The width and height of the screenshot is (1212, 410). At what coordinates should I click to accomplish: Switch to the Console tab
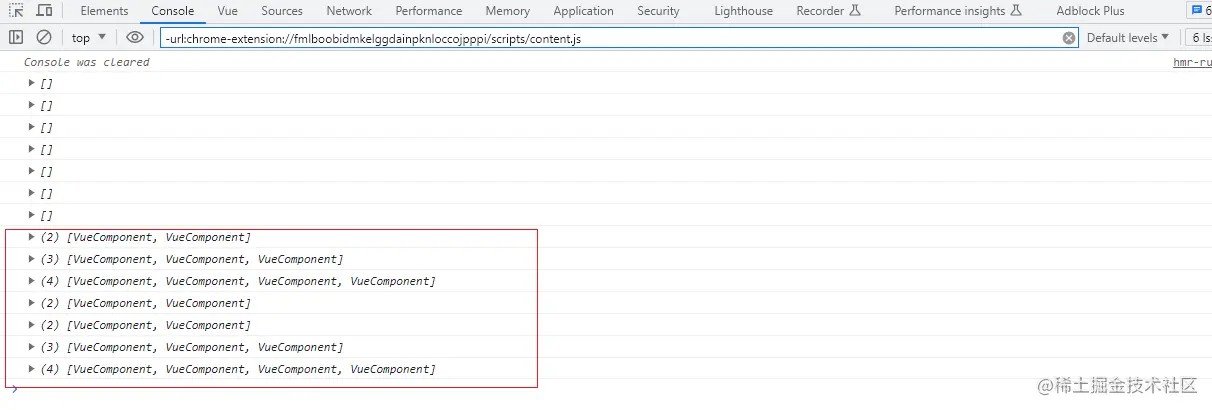click(173, 11)
